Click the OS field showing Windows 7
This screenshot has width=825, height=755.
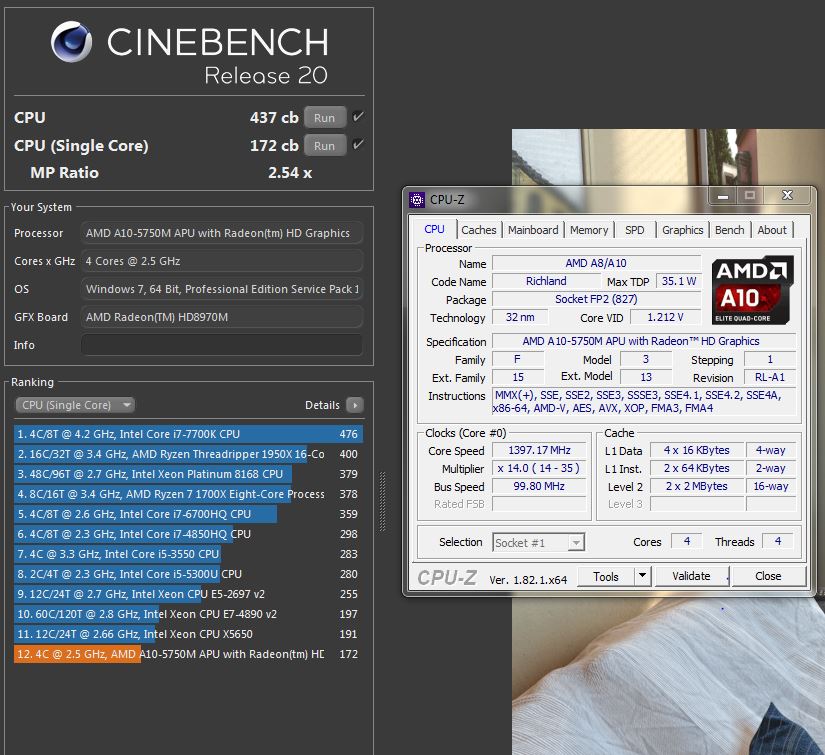click(222, 289)
